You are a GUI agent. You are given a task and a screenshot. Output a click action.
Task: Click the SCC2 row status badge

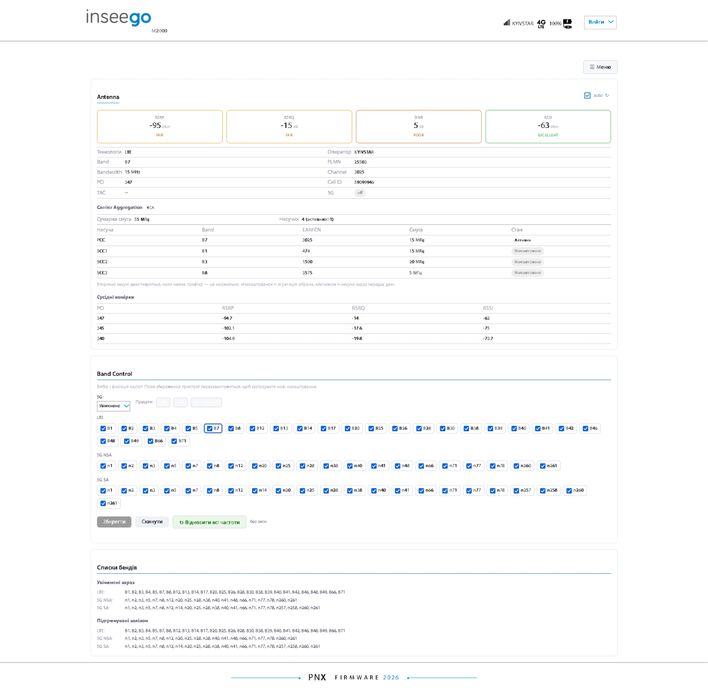click(x=527, y=262)
